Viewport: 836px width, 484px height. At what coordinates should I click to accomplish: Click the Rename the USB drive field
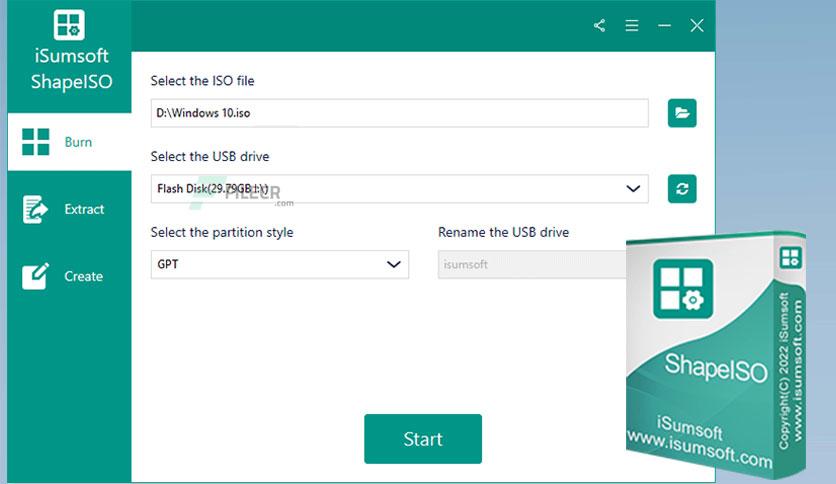tap(532, 264)
